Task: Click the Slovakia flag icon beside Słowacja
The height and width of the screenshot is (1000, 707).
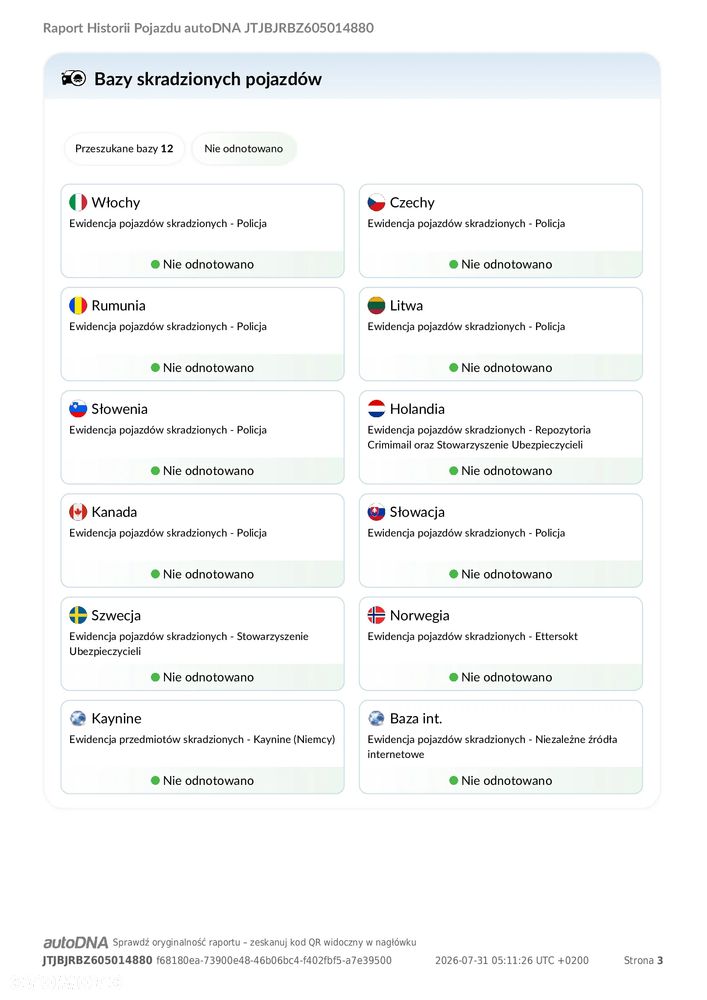Action: click(376, 512)
